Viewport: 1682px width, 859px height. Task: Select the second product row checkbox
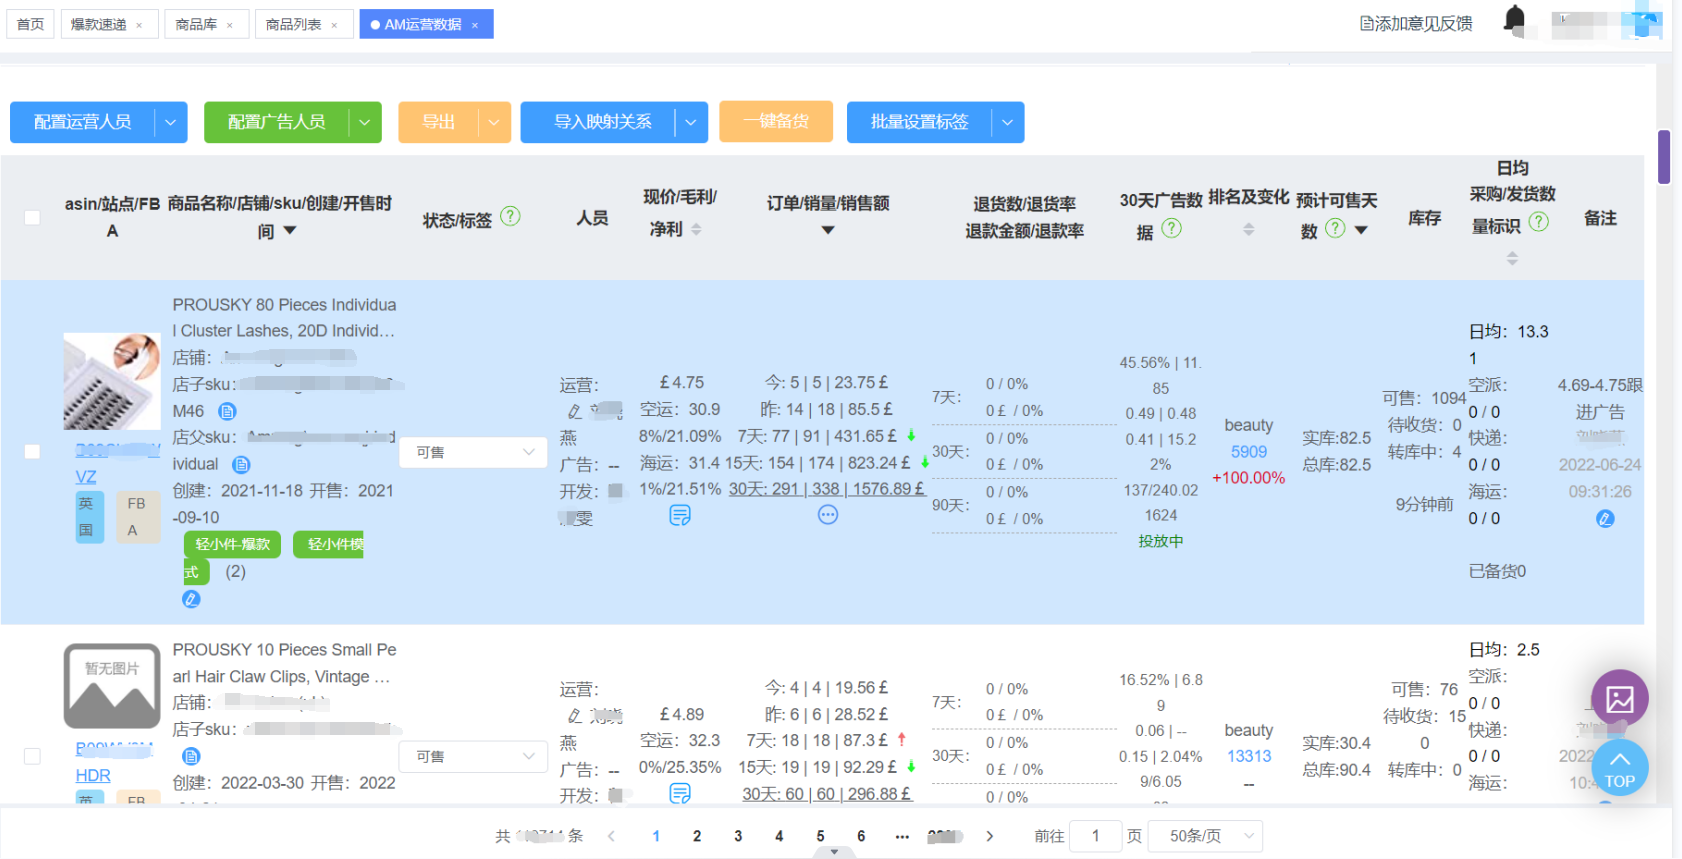[32, 756]
